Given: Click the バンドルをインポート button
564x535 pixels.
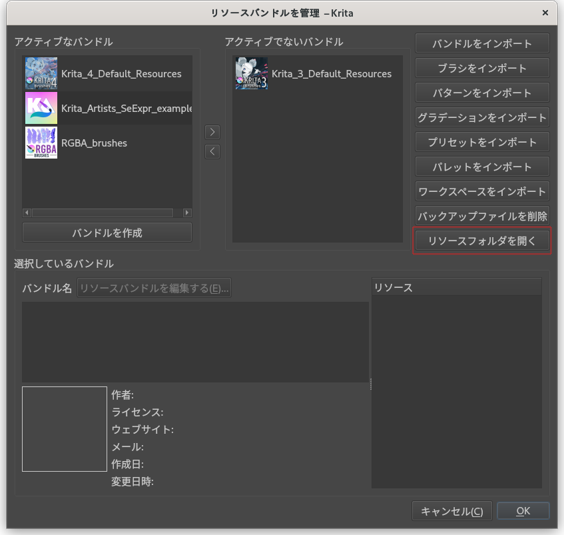Looking at the screenshot, I should (x=482, y=44).
